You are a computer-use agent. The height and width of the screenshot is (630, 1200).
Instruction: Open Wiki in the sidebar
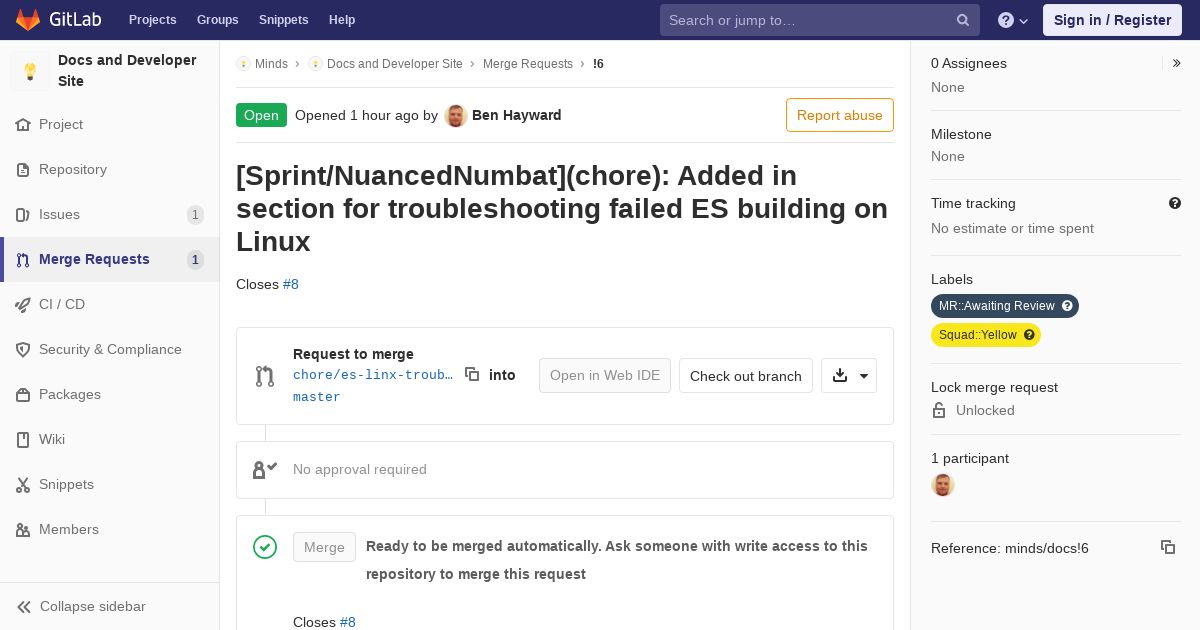pos(110,440)
